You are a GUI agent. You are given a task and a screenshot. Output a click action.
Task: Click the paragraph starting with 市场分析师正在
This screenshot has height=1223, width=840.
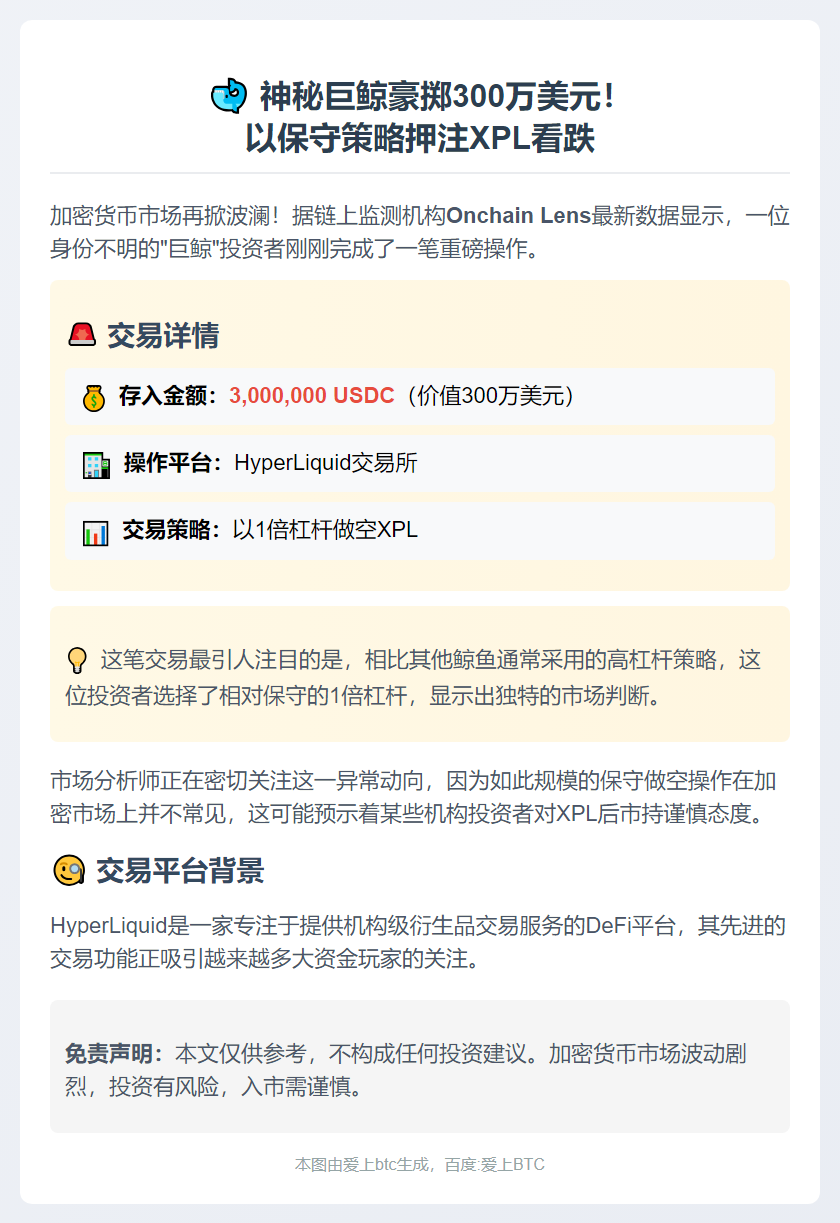point(419,796)
